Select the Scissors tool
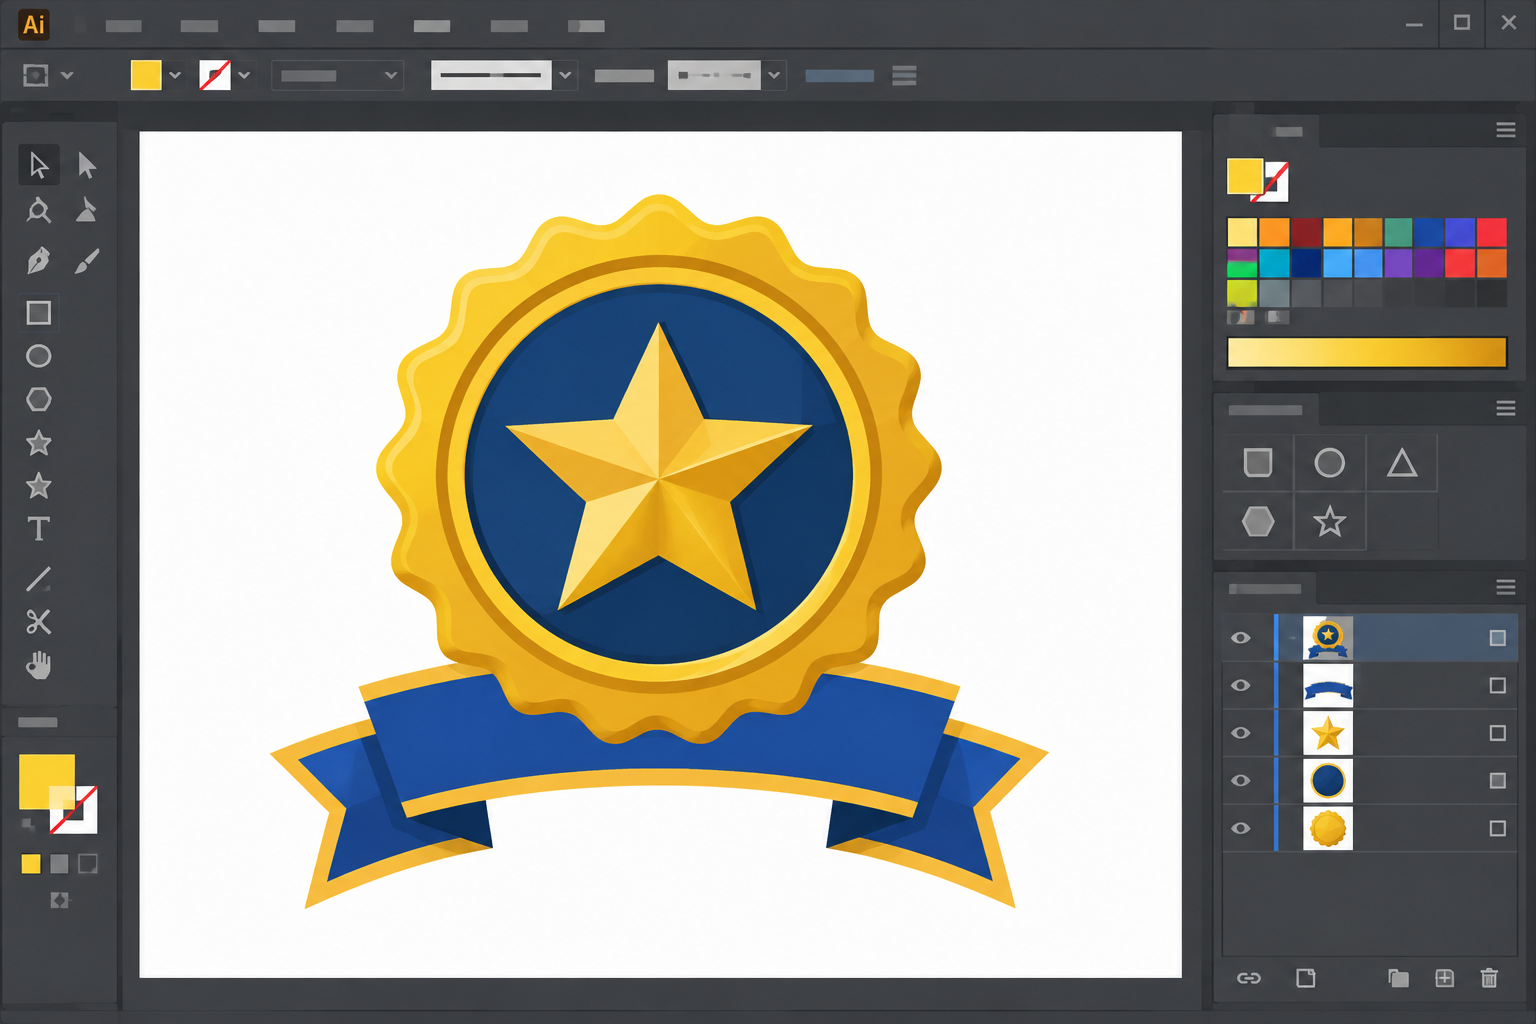 click(38, 622)
